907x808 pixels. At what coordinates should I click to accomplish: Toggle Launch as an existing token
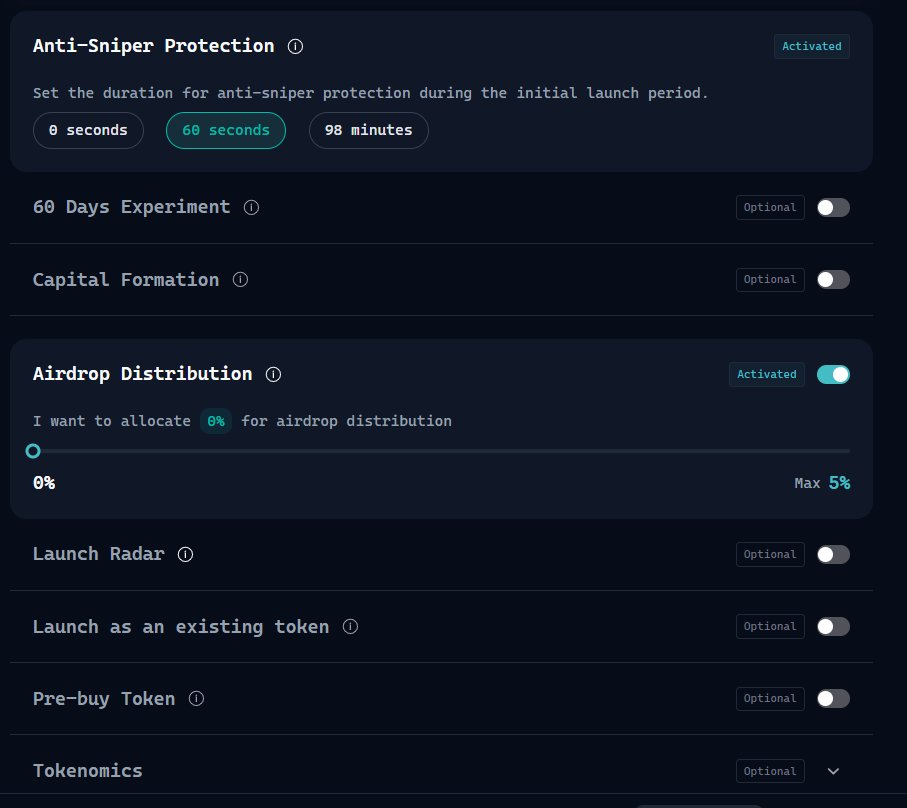[x=833, y=626]
